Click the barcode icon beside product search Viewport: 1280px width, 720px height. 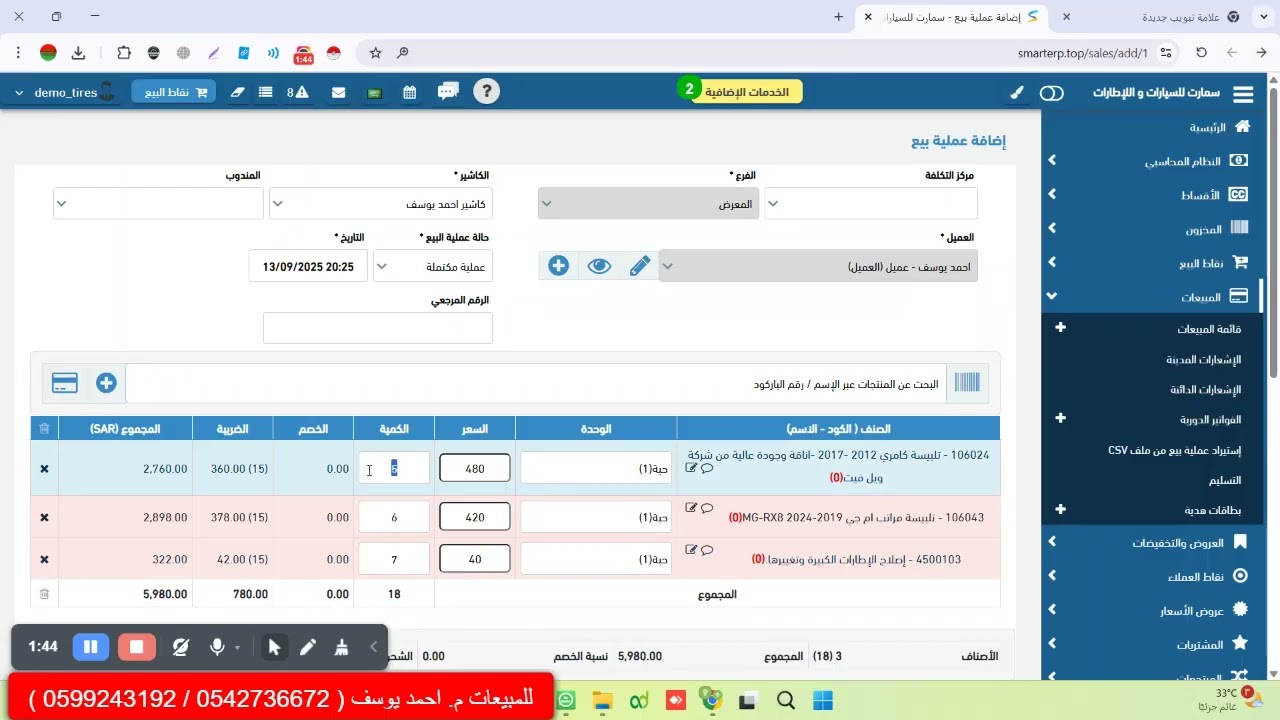tap(967, 383)
